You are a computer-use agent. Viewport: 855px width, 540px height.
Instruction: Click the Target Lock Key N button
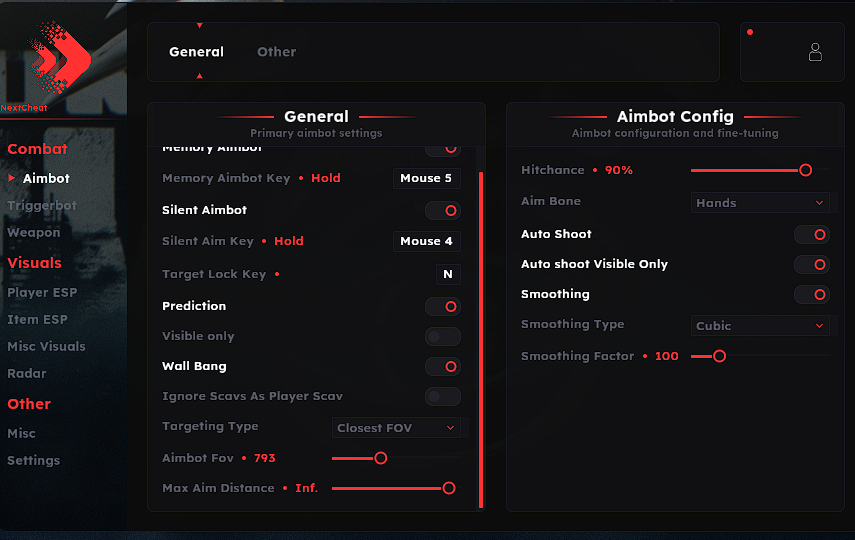click(x=448, y=274)
